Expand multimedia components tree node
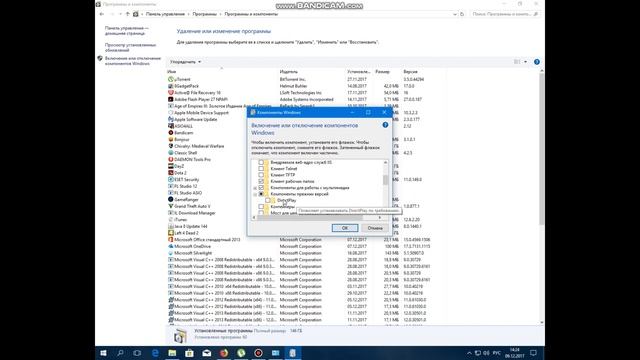Viewport: 640px width, 360px height. coord(255,188)
